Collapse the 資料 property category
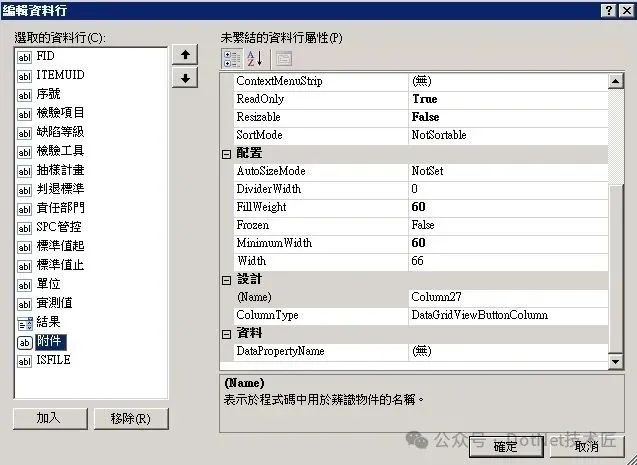 [x=227, y=334]
